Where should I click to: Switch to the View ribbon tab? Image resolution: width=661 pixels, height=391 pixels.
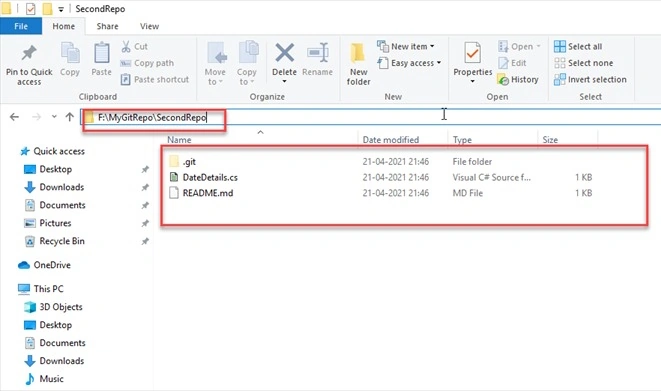149,26
